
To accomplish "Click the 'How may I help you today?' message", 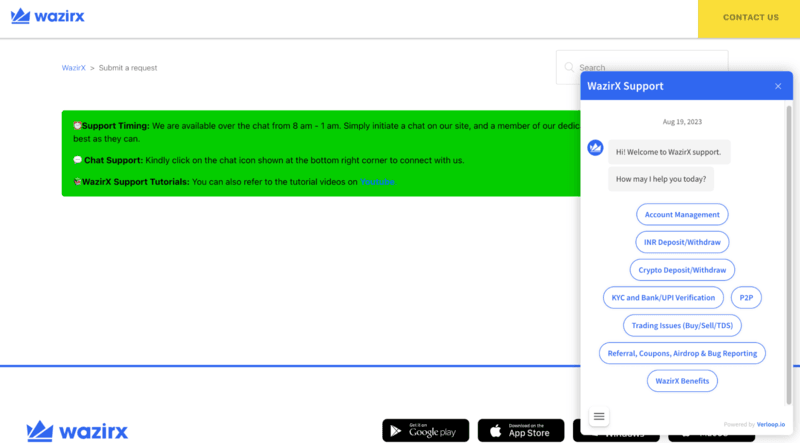I will tap(661, 179).
